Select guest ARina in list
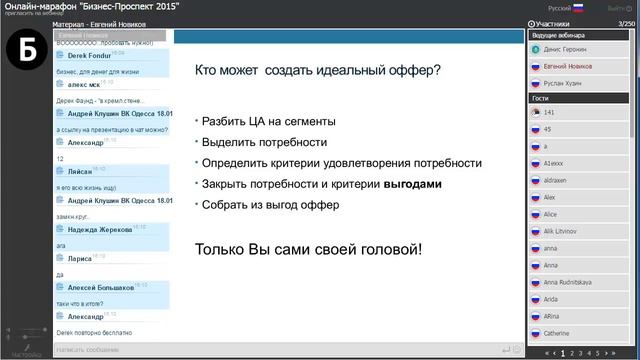640x360 pixels. (579, 316)
